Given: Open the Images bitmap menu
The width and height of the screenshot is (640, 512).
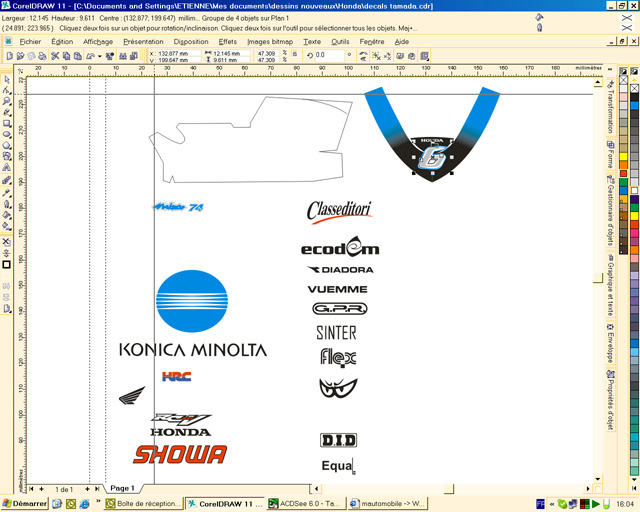Looking at the screenshot, I should [271, 42].
